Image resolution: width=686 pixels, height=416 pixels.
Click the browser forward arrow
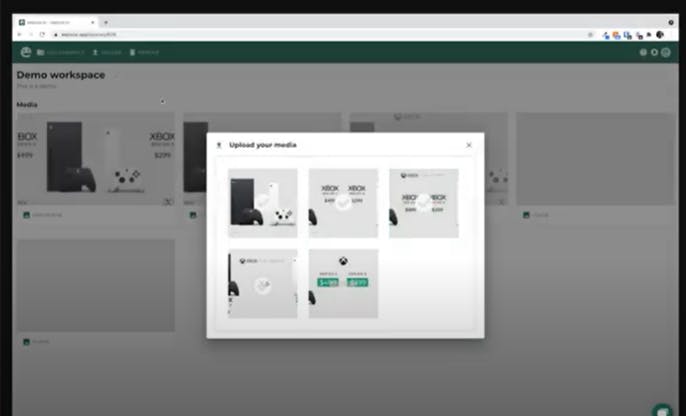pyautogui.click(x=31, y=35)
